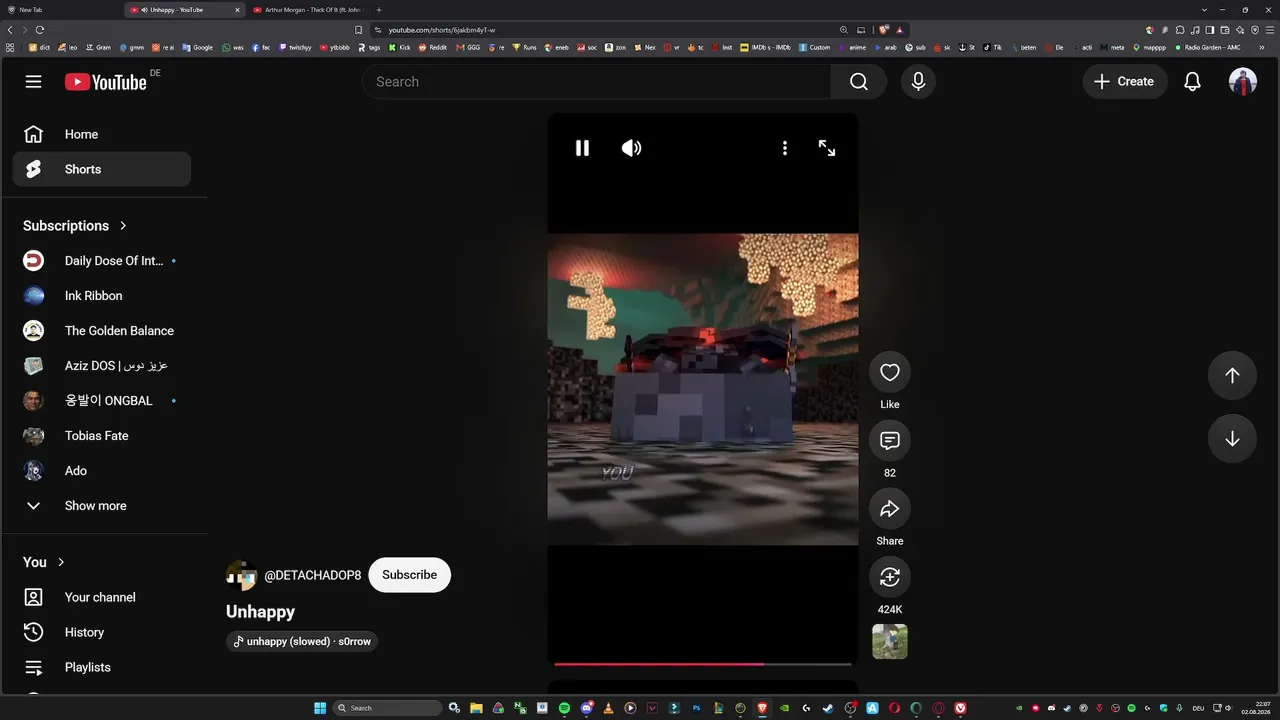Switch to the Arthur Morgan tab
The width and height of the screenshot is (1280, 720).
[306, 9]
